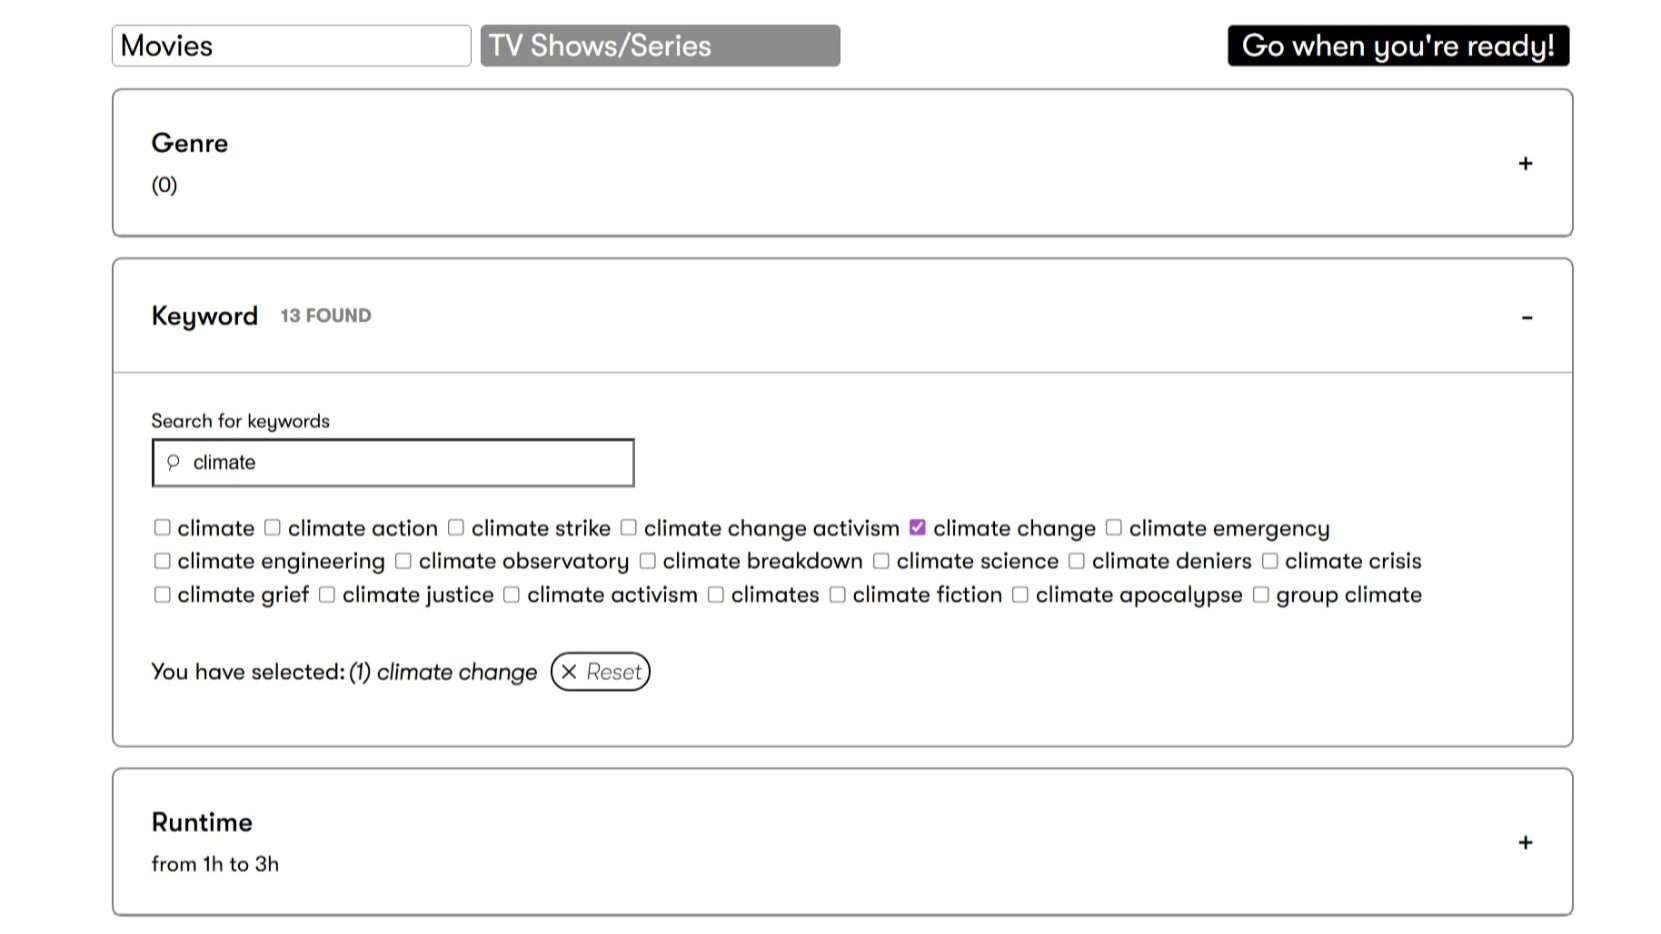This screenshot has width=1661, height=934.
Task: Reset the selected keywords
Action: point(600,672)
